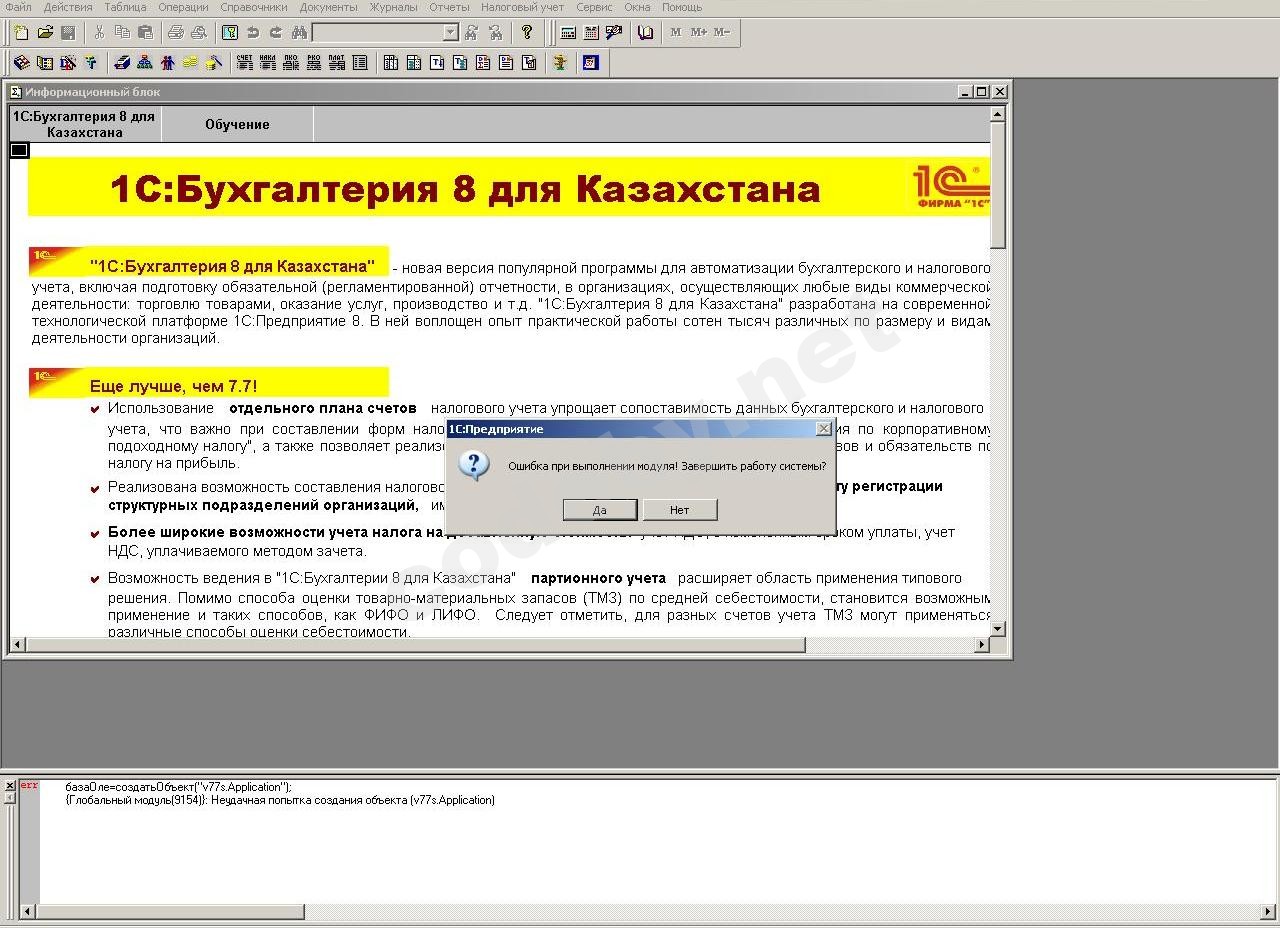Image resolution: width=1280 pixels, height=928 pixels.
Task: Click the Cut scissors icon
Action: (99, 32)
